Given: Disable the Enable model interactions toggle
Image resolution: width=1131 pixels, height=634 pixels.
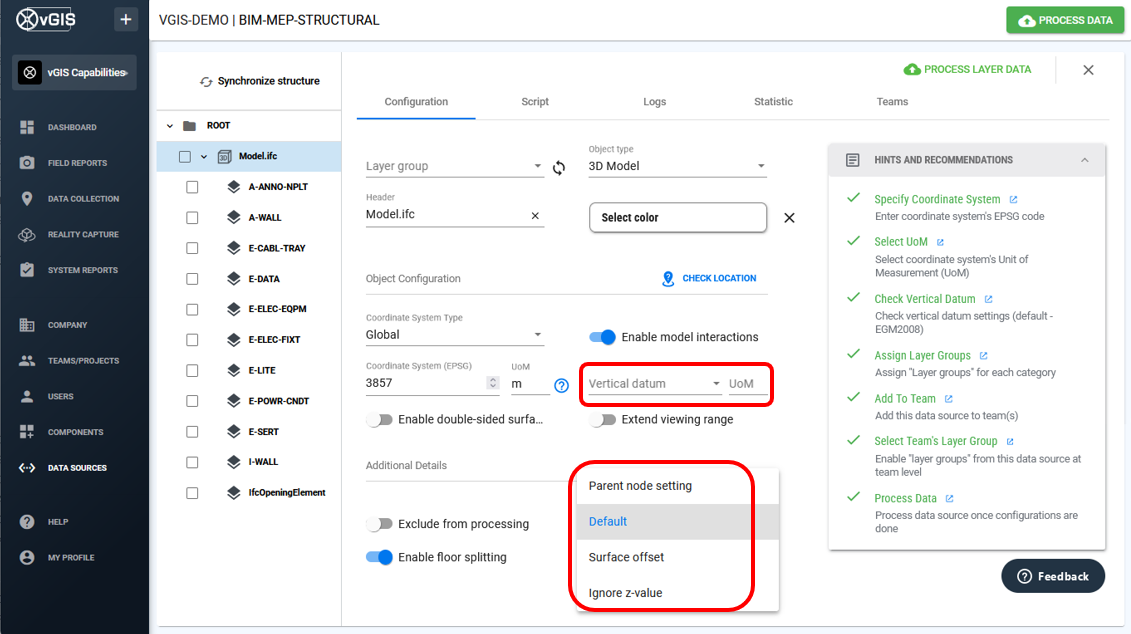Looking at the screenshot, I should [x=604, y=338].
